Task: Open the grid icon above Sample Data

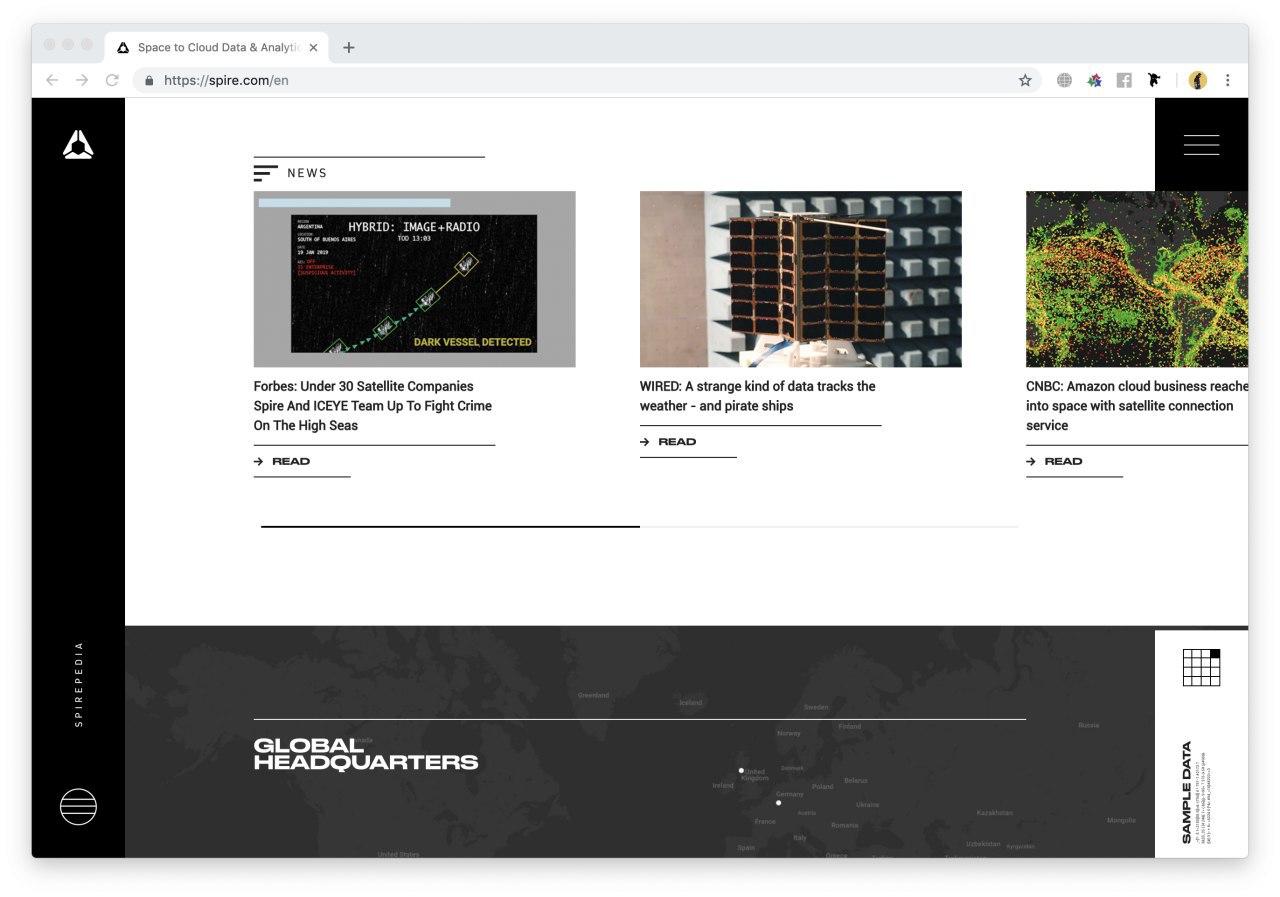Action: click(x=1201, y=667)
